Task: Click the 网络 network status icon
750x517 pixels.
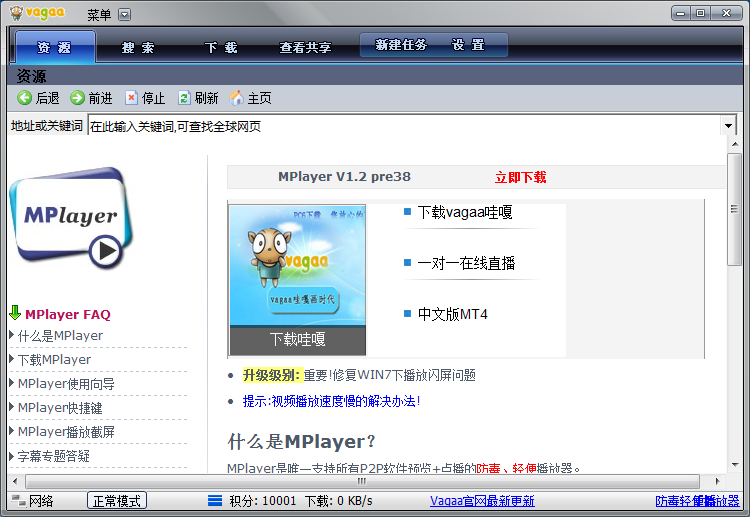Action: pos(19,501)
